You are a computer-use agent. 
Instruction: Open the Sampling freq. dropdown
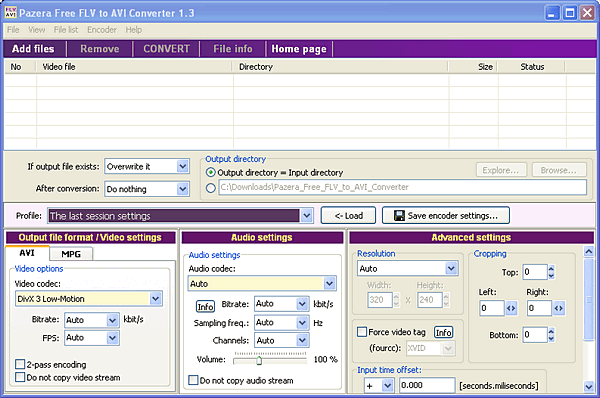[302, 323]
